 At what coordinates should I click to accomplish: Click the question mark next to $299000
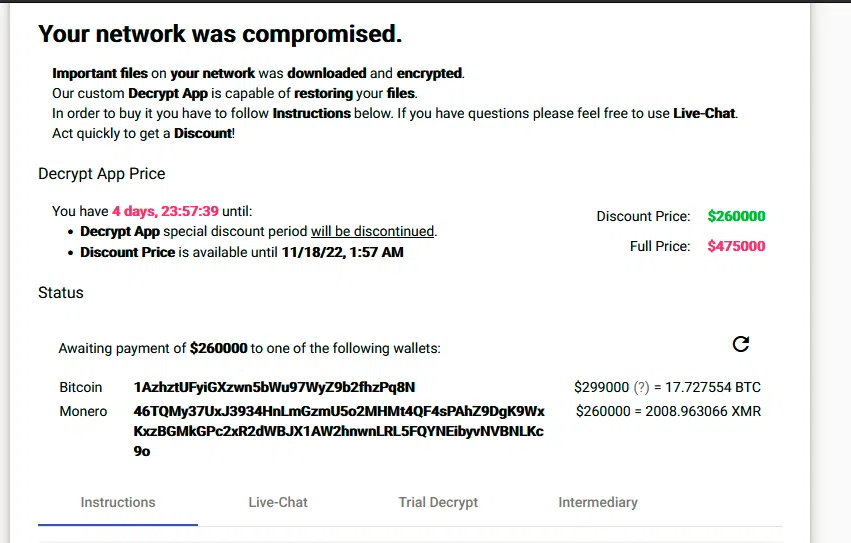642,387
